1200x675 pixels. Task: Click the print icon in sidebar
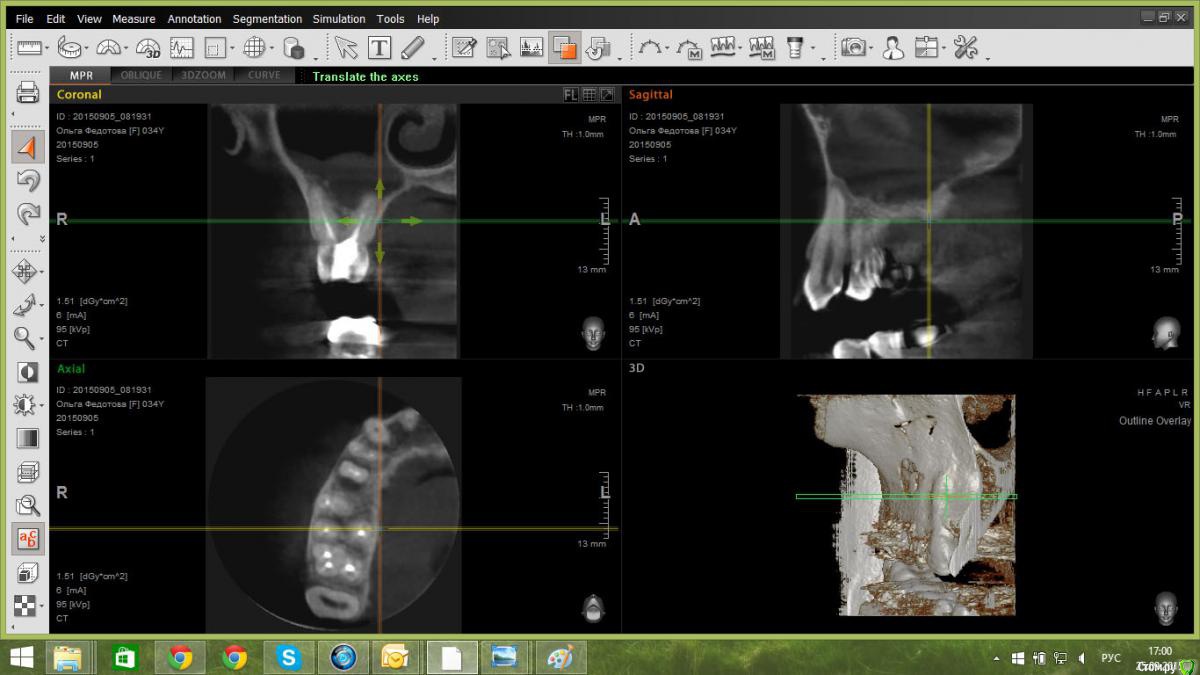[27, 94]
